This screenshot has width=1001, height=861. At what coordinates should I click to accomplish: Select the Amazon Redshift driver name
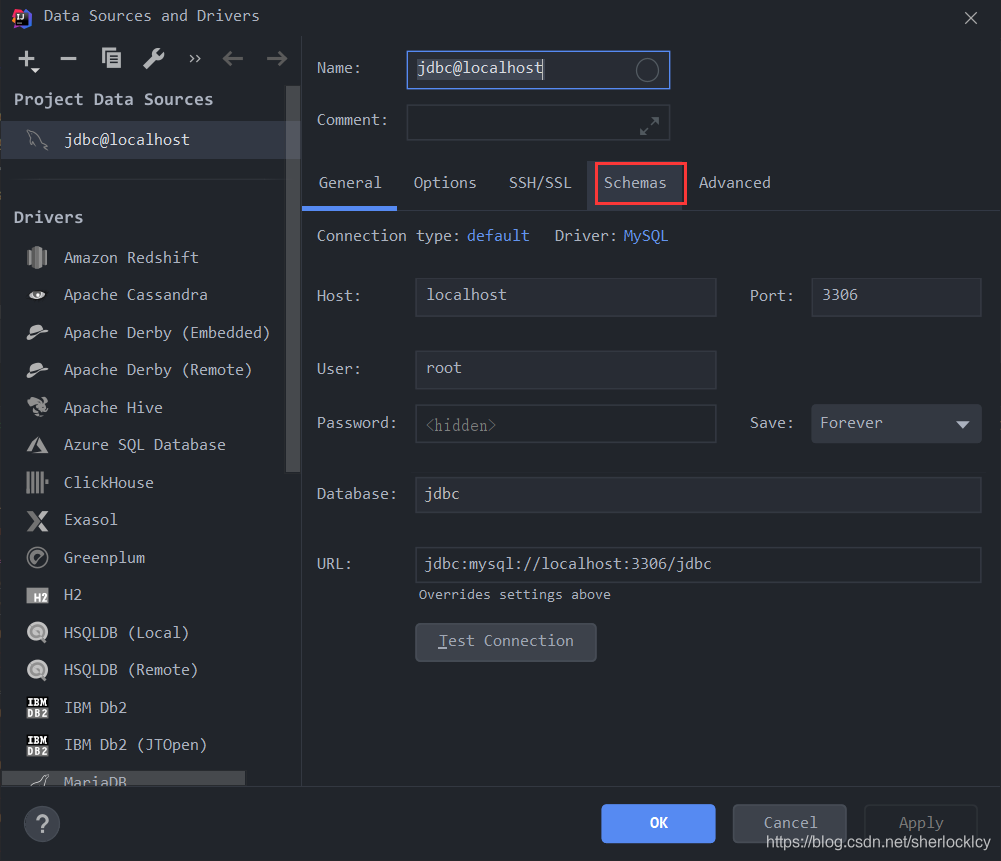tap(131, 258)
